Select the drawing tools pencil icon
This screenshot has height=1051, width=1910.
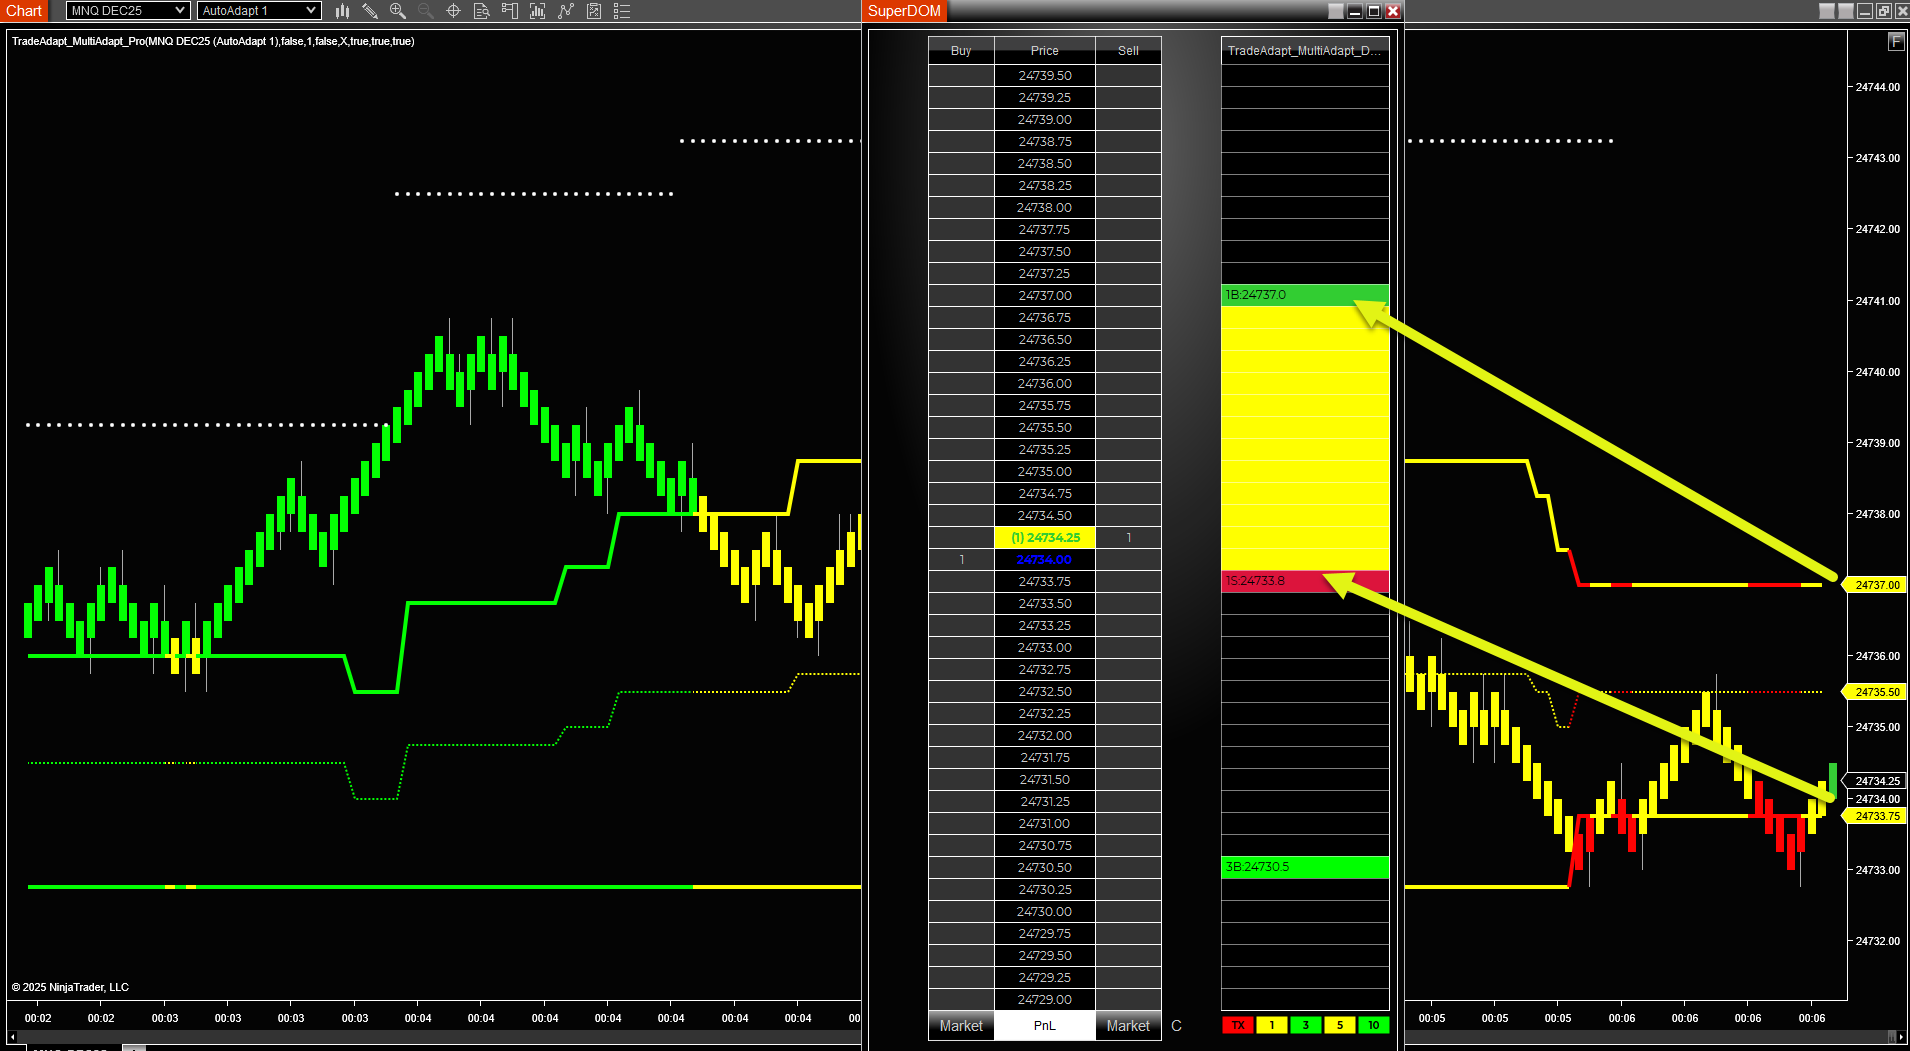[x=370, y=11]
